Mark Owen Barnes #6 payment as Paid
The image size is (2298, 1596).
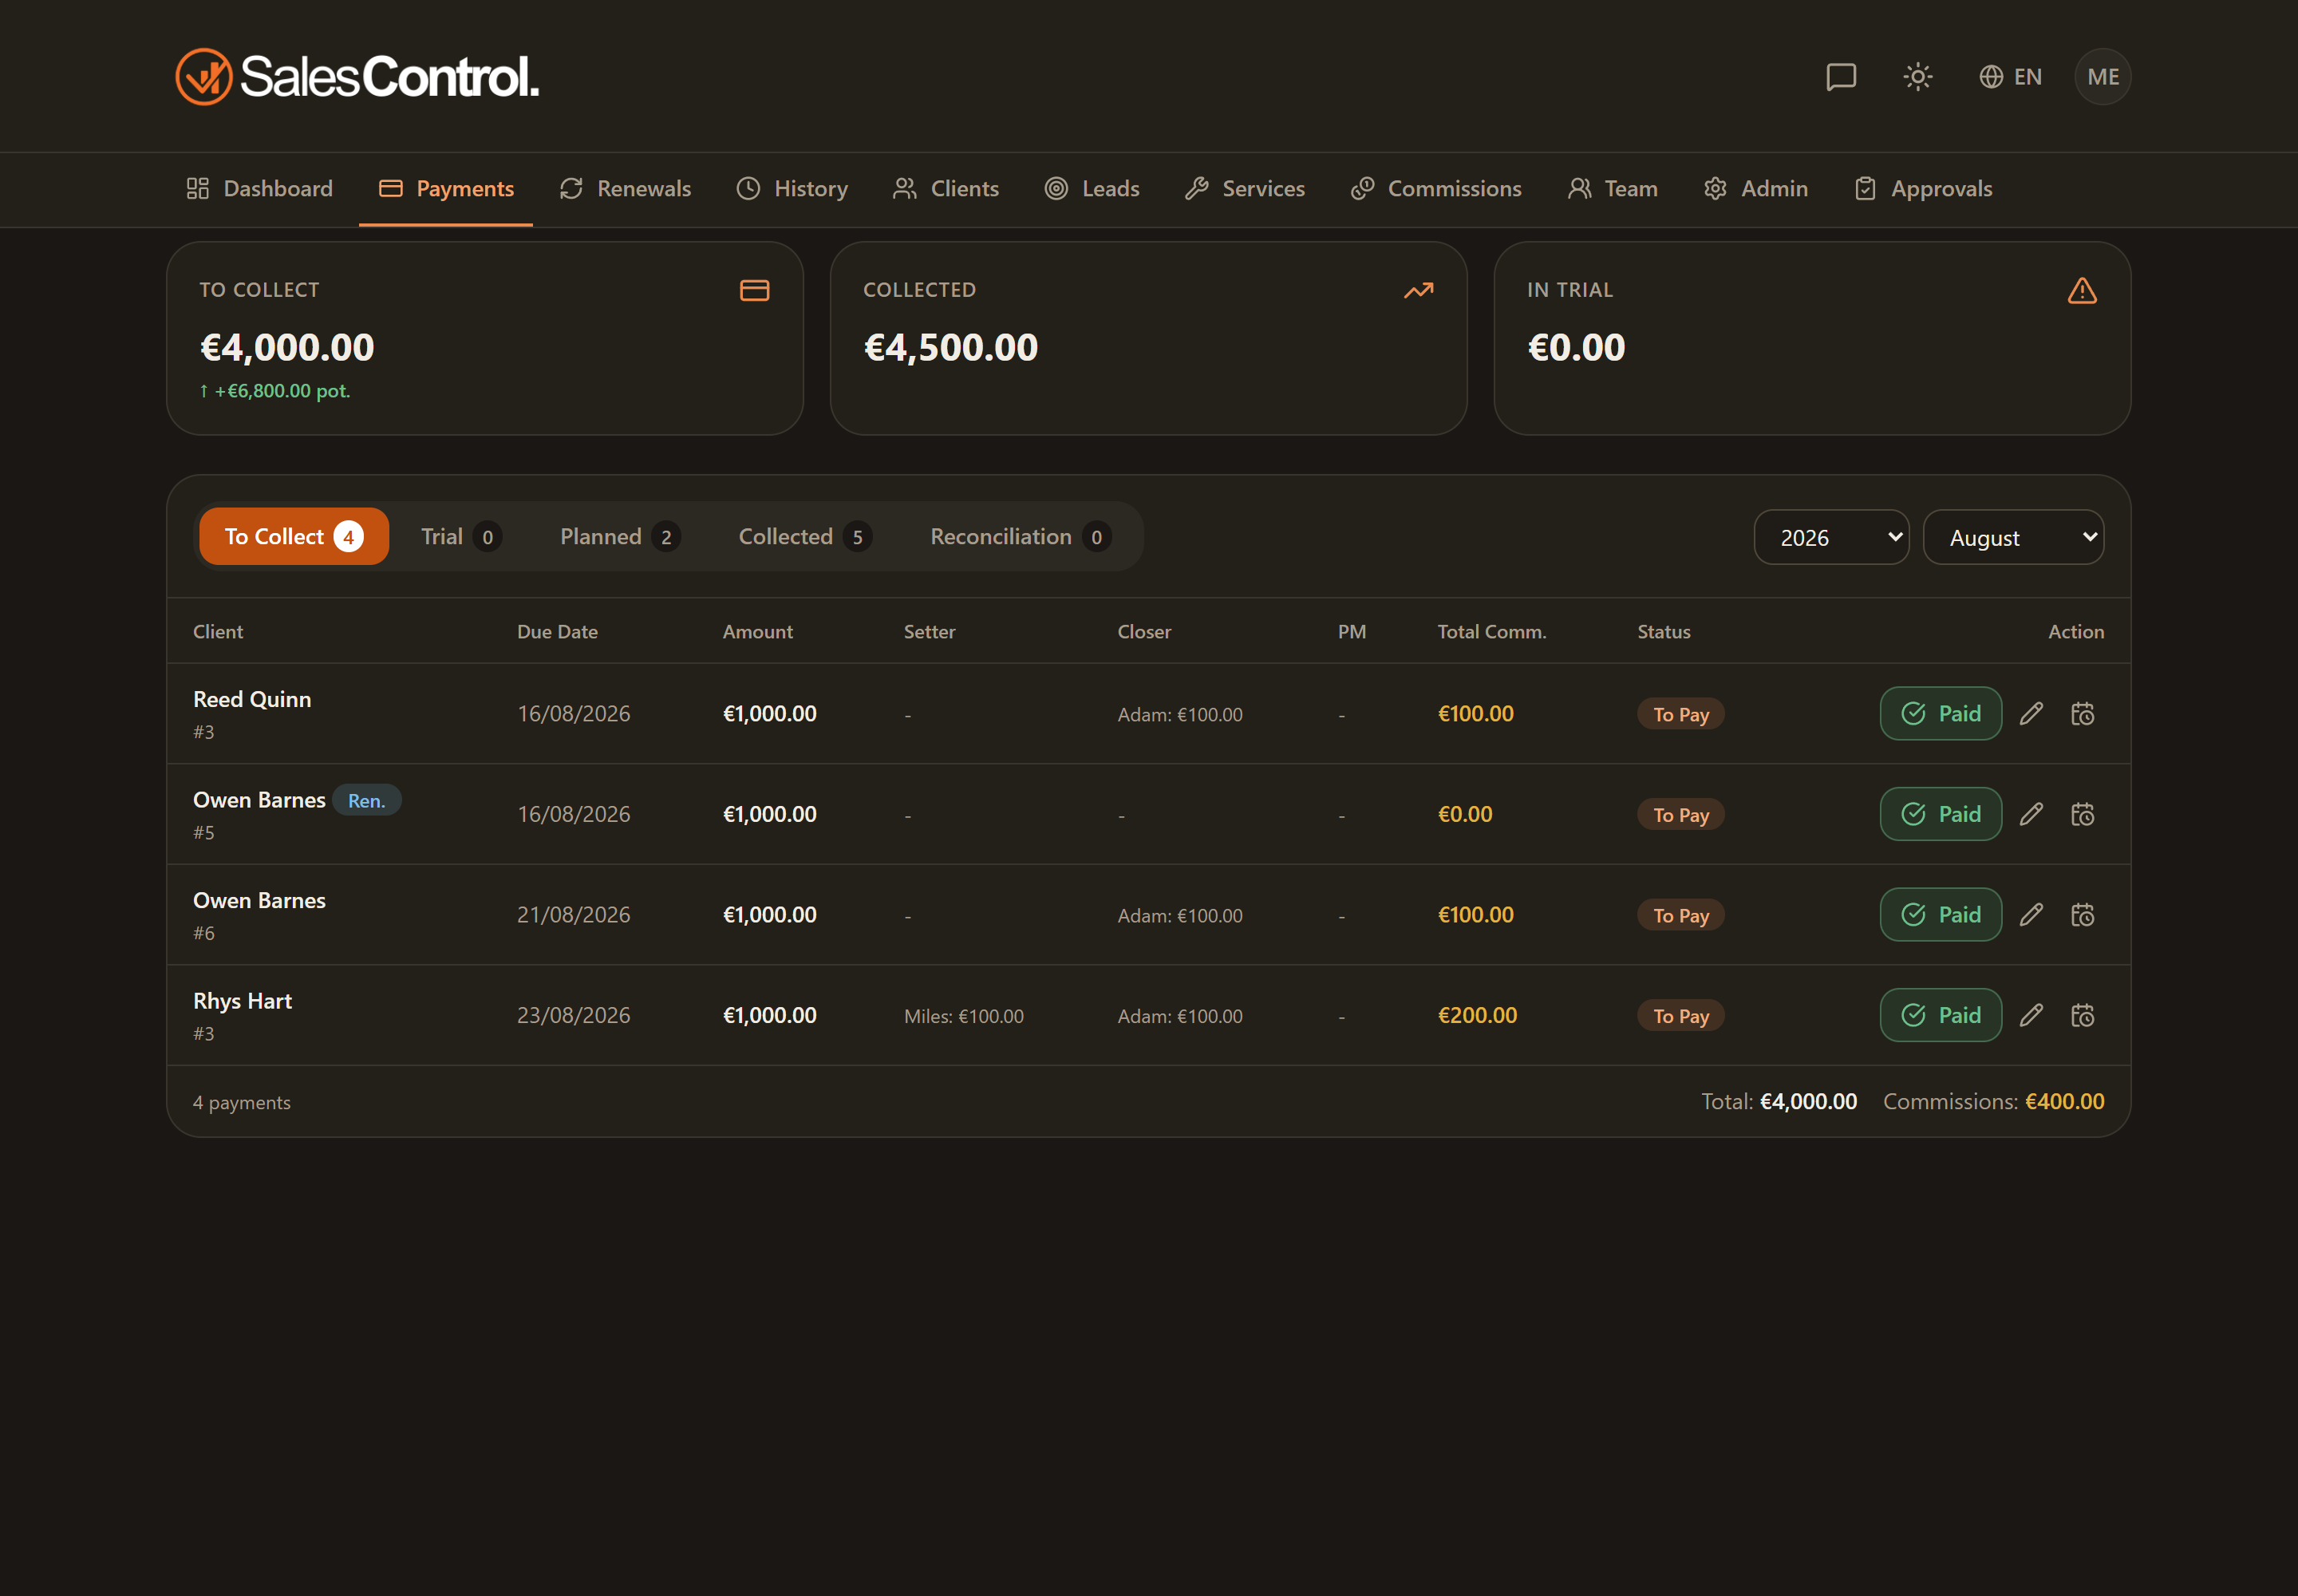pyautogui.click(x=1940, y=915)
